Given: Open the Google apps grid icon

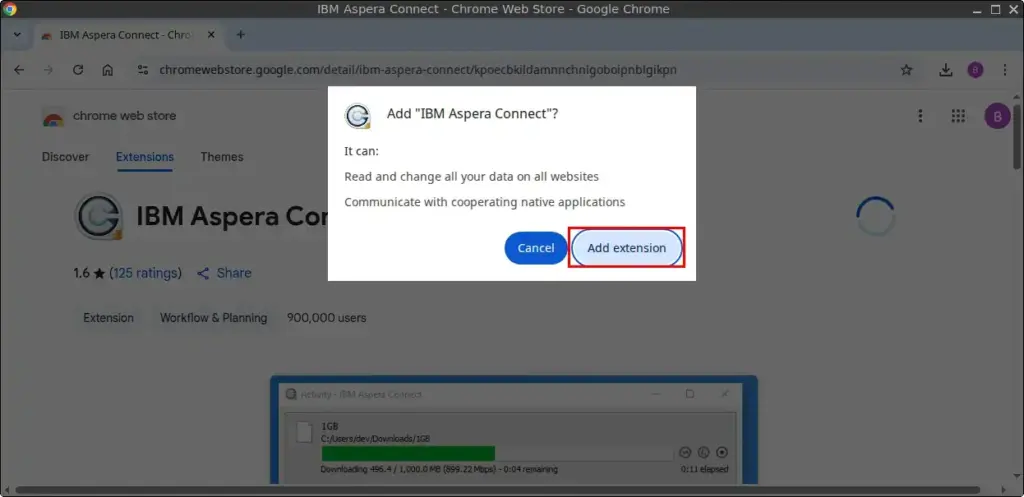Looking at the screenshot, I should click(958, 116).
